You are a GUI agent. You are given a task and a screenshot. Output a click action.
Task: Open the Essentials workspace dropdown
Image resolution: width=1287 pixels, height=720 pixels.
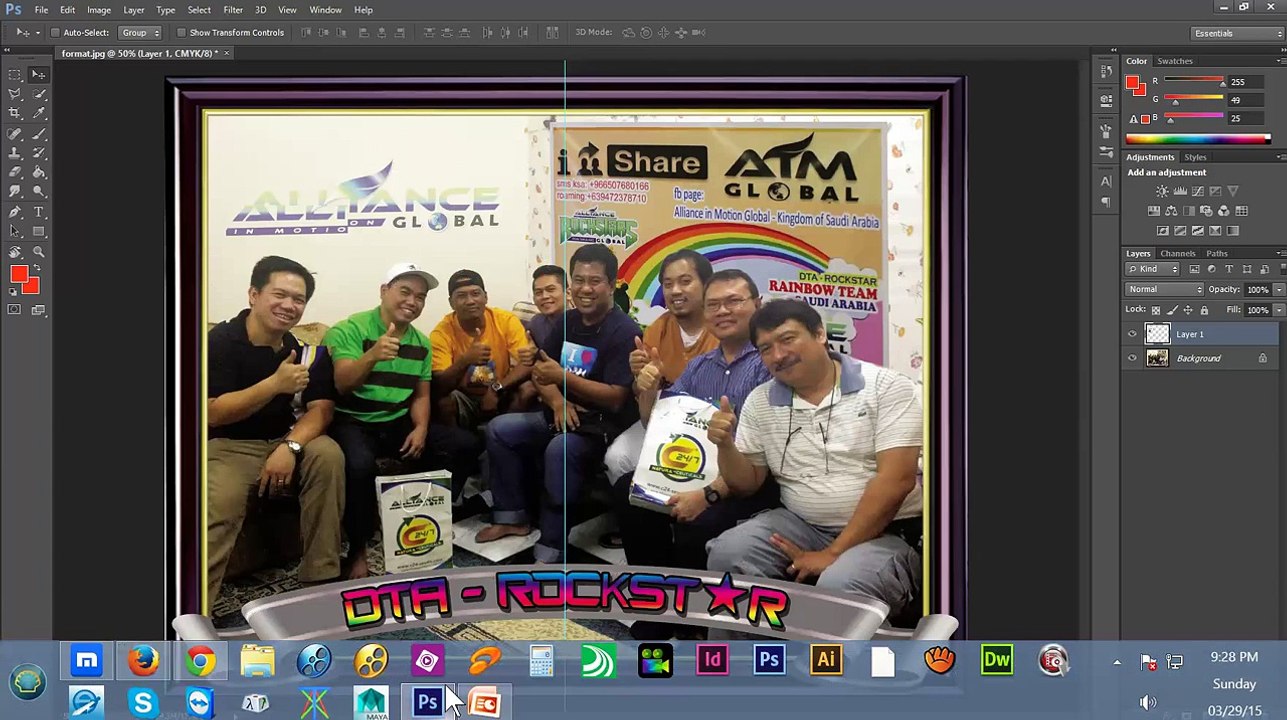1236,33
